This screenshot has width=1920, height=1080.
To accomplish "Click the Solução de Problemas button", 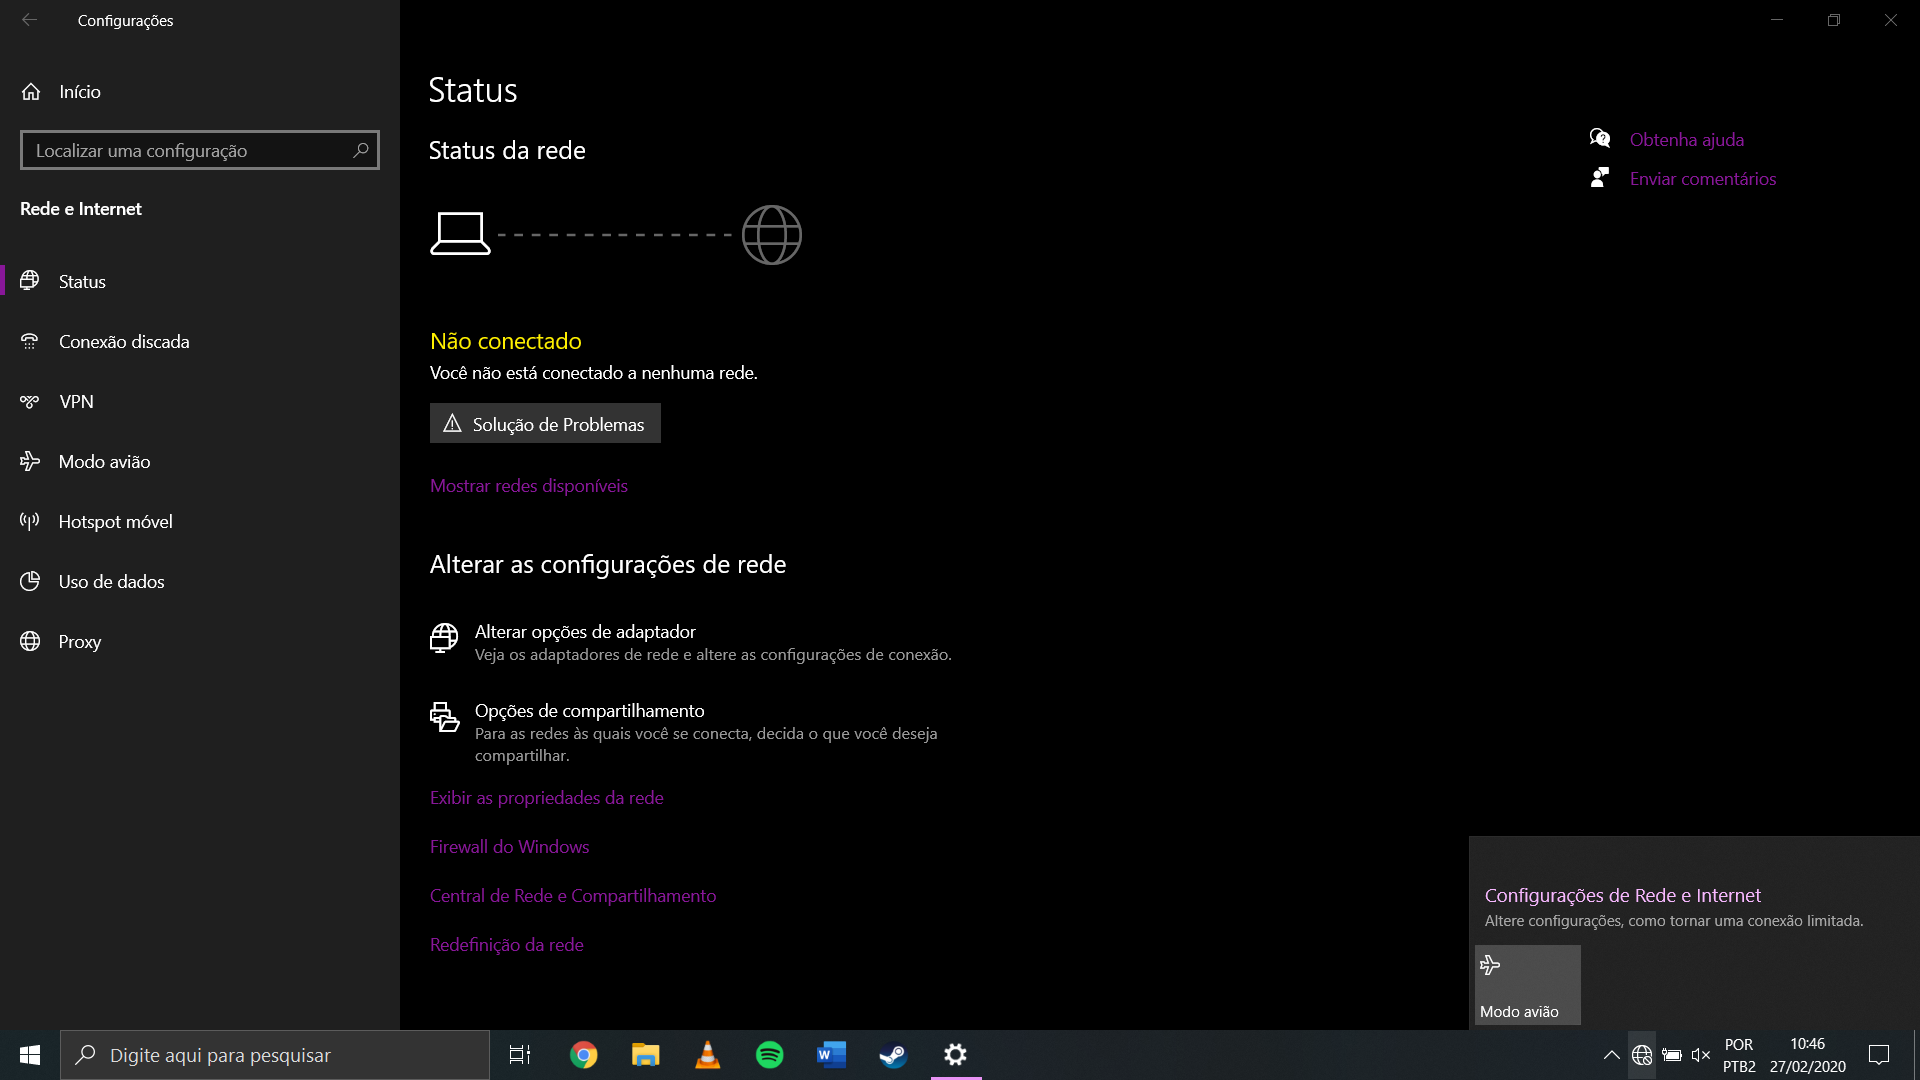I will [545, 423].
